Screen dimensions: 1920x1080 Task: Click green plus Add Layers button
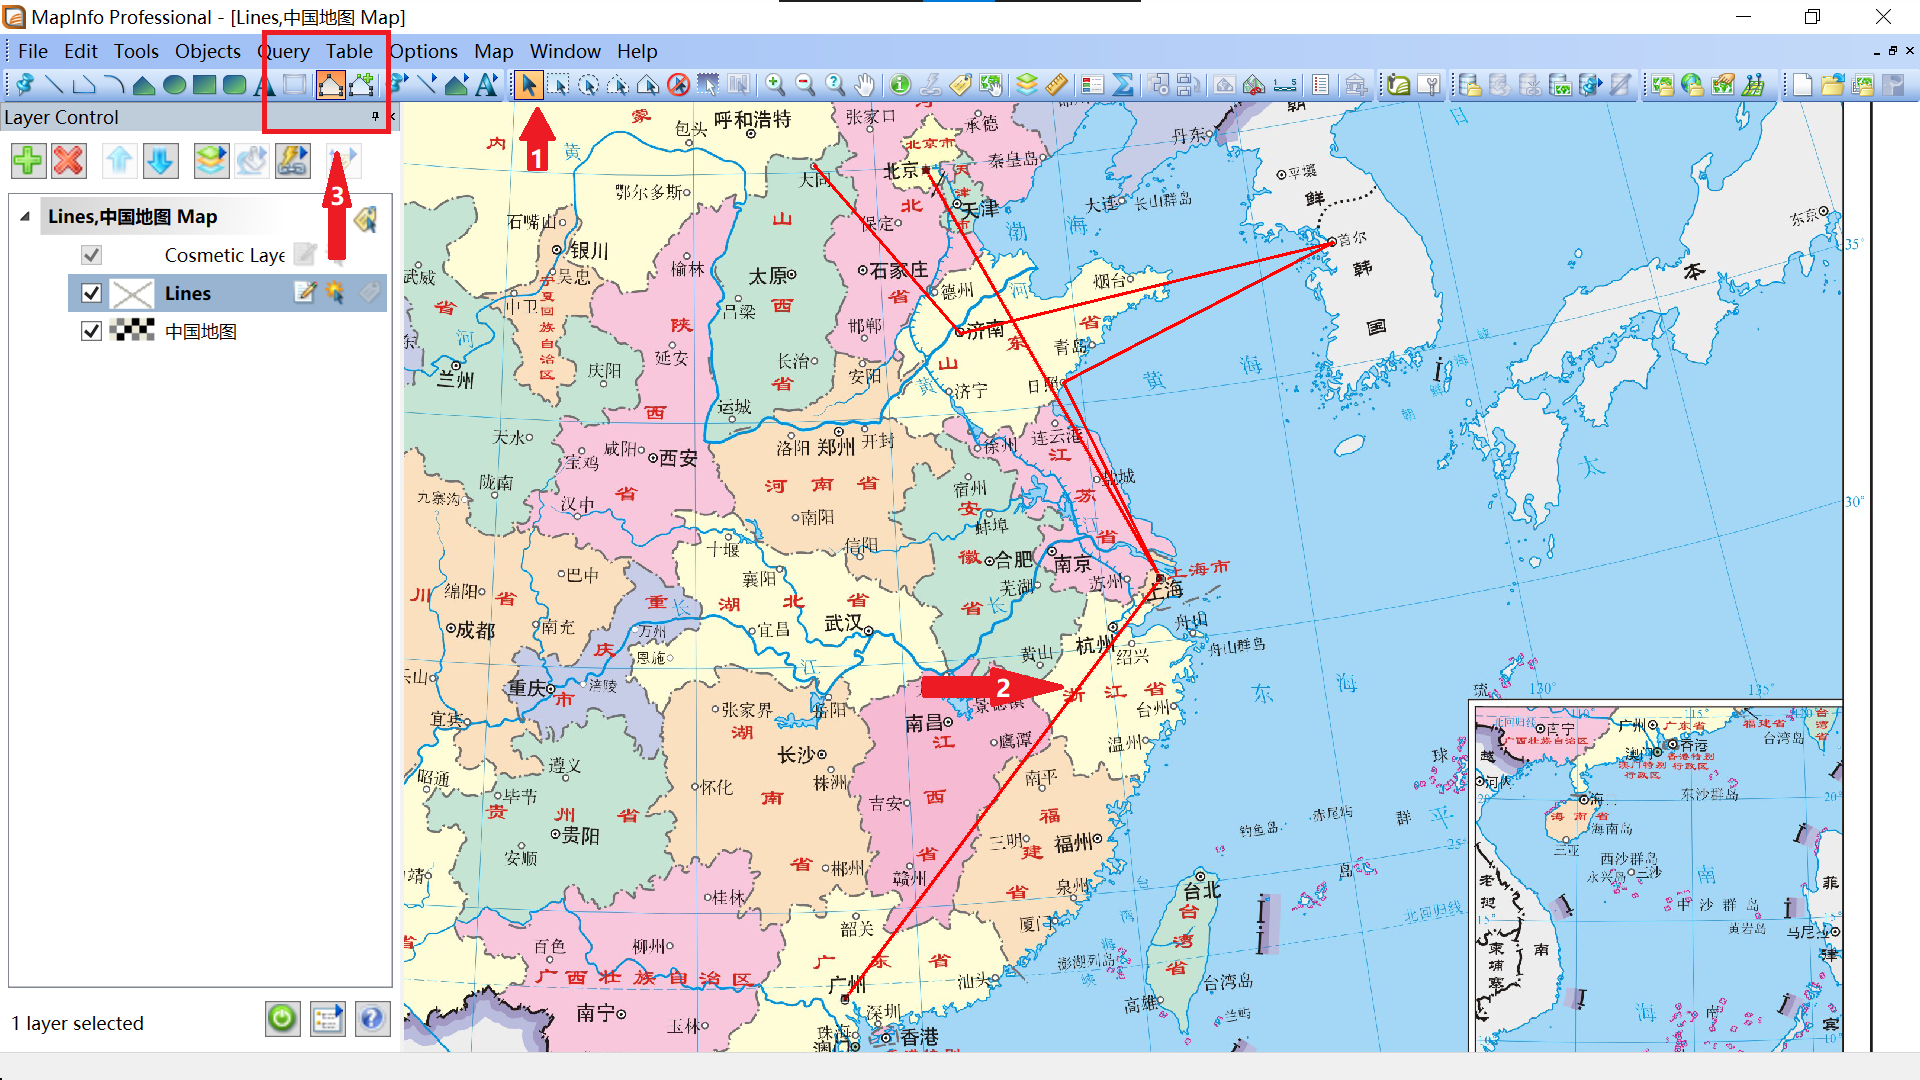(x=28, y=160)
